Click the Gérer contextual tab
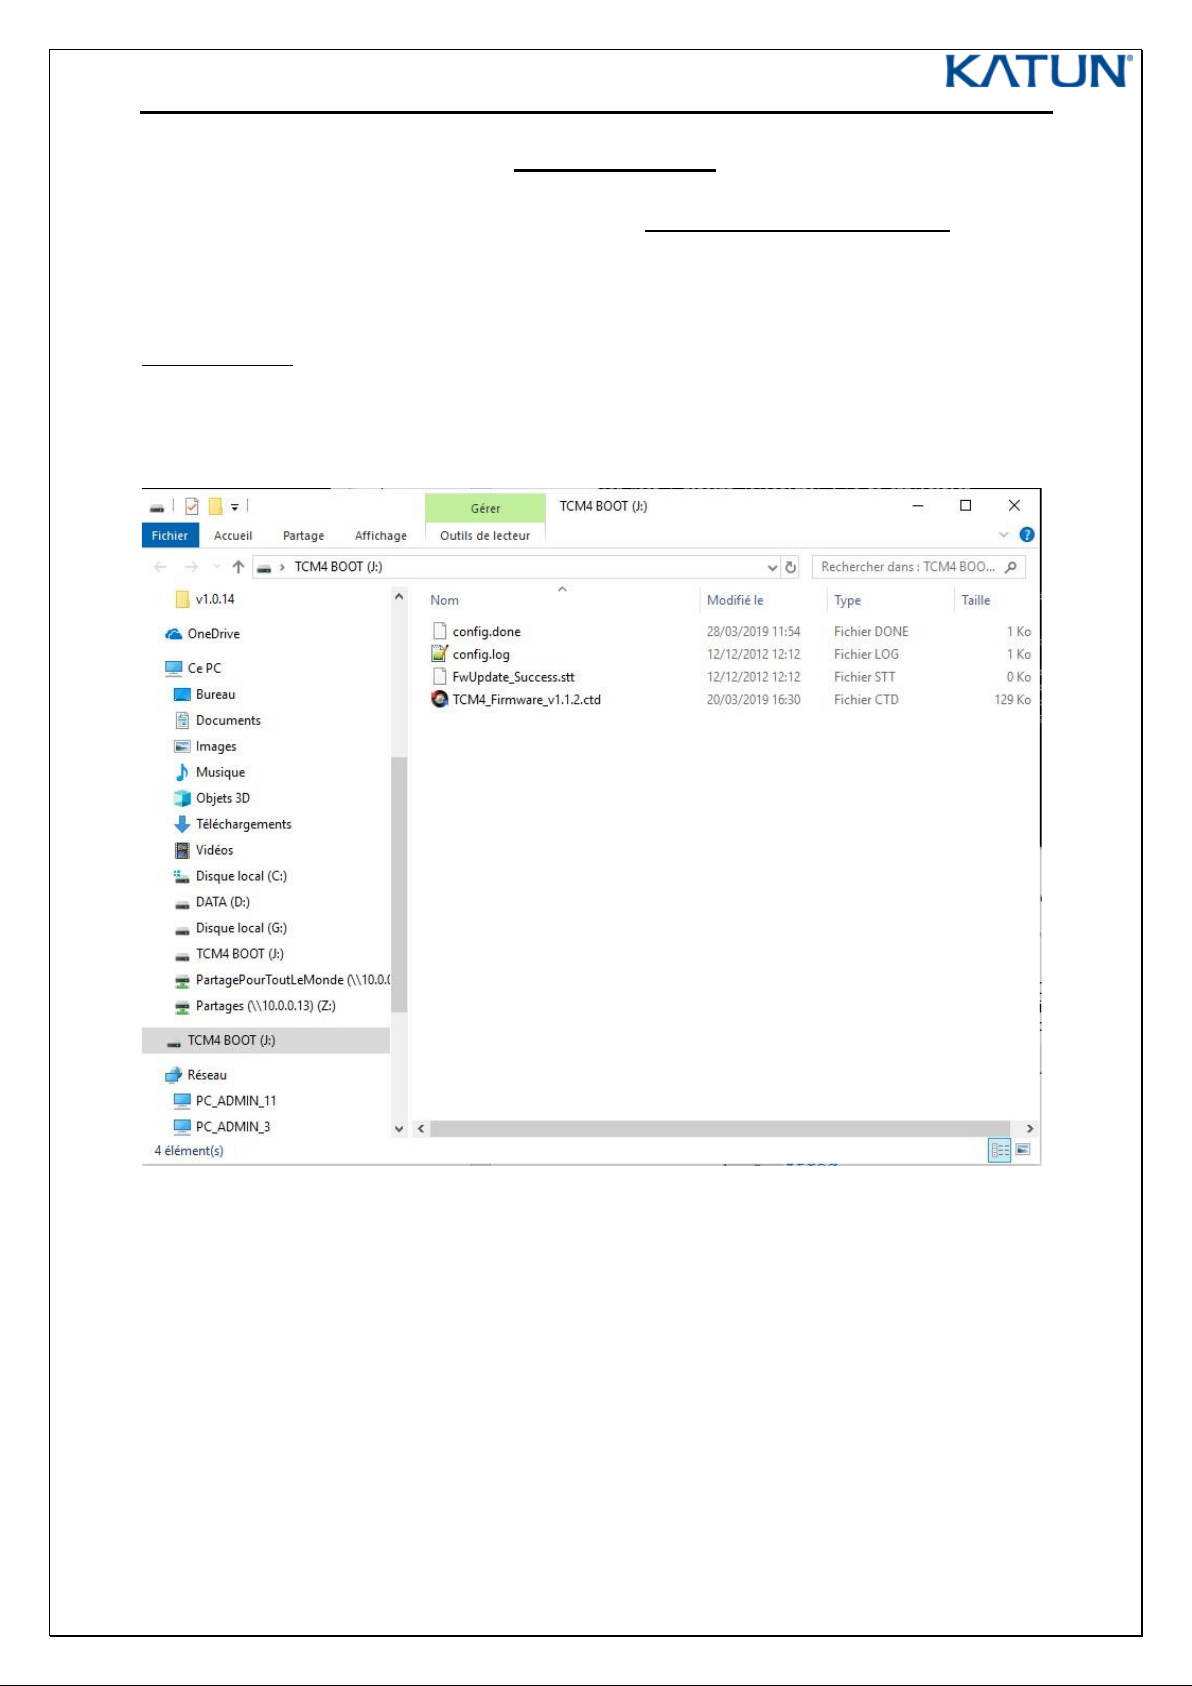This screenshot has width=1192, height=1686. click(485, 508)
